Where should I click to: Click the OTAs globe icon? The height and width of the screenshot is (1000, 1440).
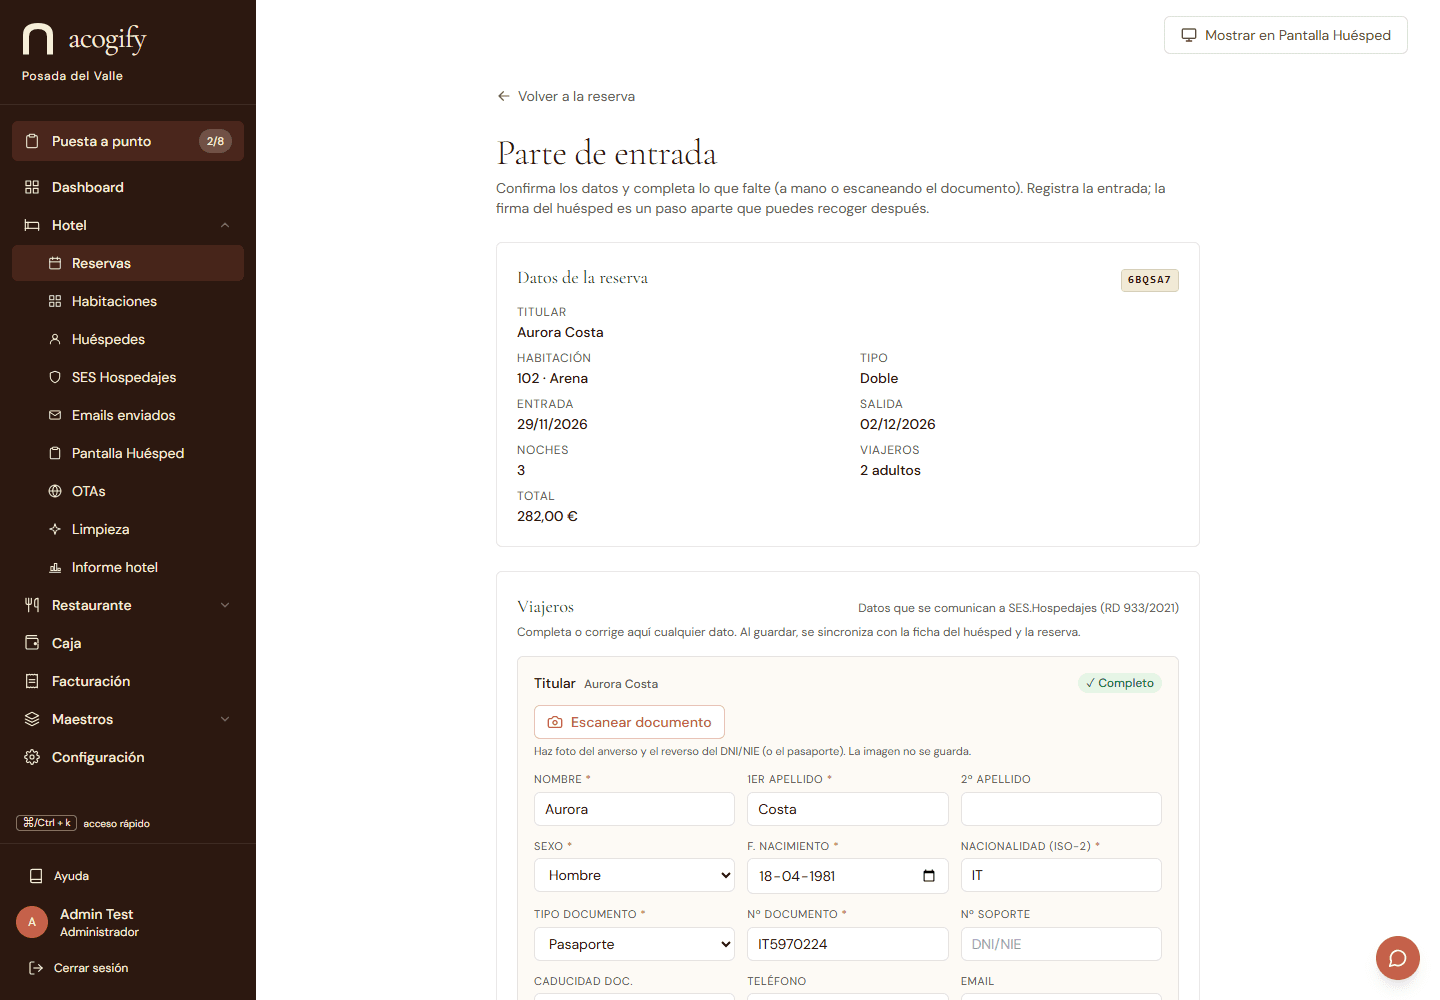coord(55,491)
